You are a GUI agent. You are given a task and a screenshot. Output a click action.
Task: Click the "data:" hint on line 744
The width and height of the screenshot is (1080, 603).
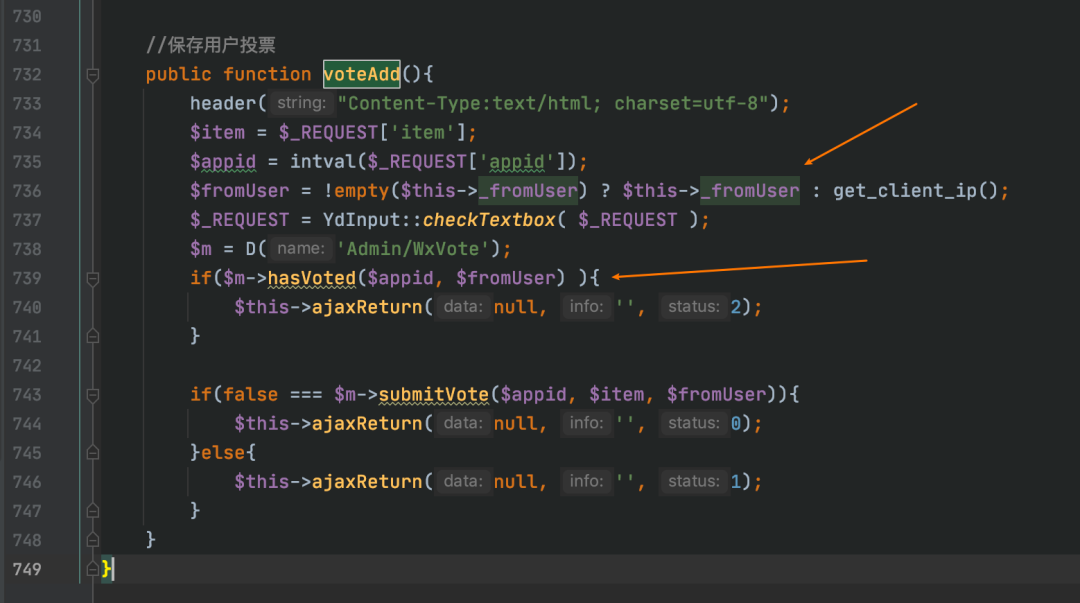463,423
